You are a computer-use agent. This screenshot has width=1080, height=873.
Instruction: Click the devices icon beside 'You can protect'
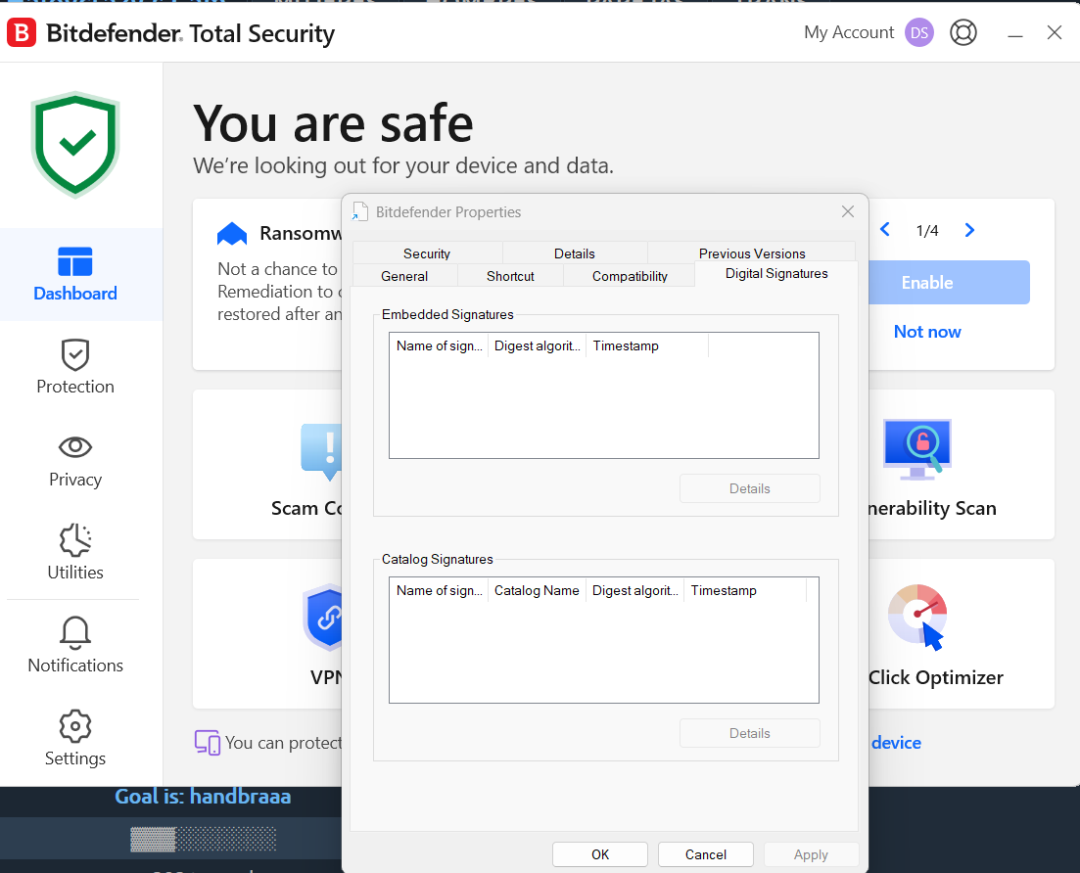coord(207,742)
